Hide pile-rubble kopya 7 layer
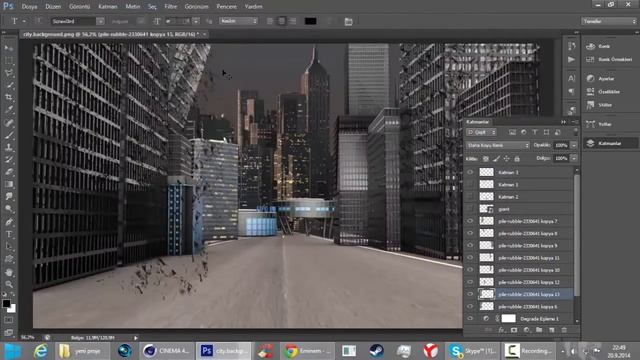The width and height of the screenshot is (640, 360). [470, 221]
